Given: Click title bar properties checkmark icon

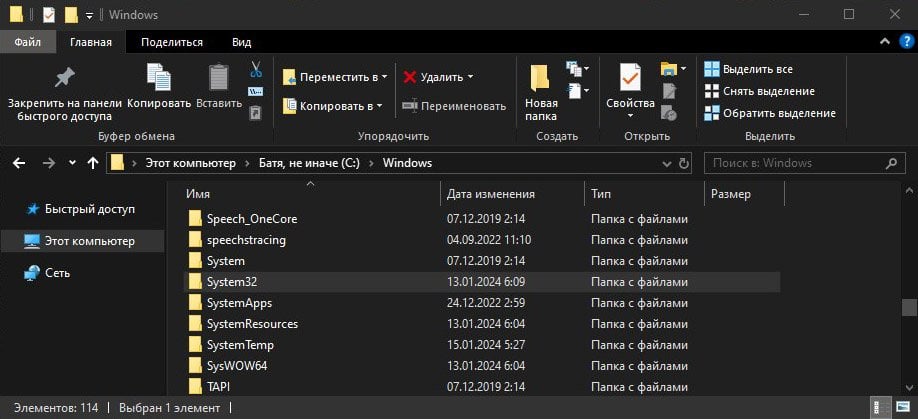Looking at the screenshot, I should point(49,15).
